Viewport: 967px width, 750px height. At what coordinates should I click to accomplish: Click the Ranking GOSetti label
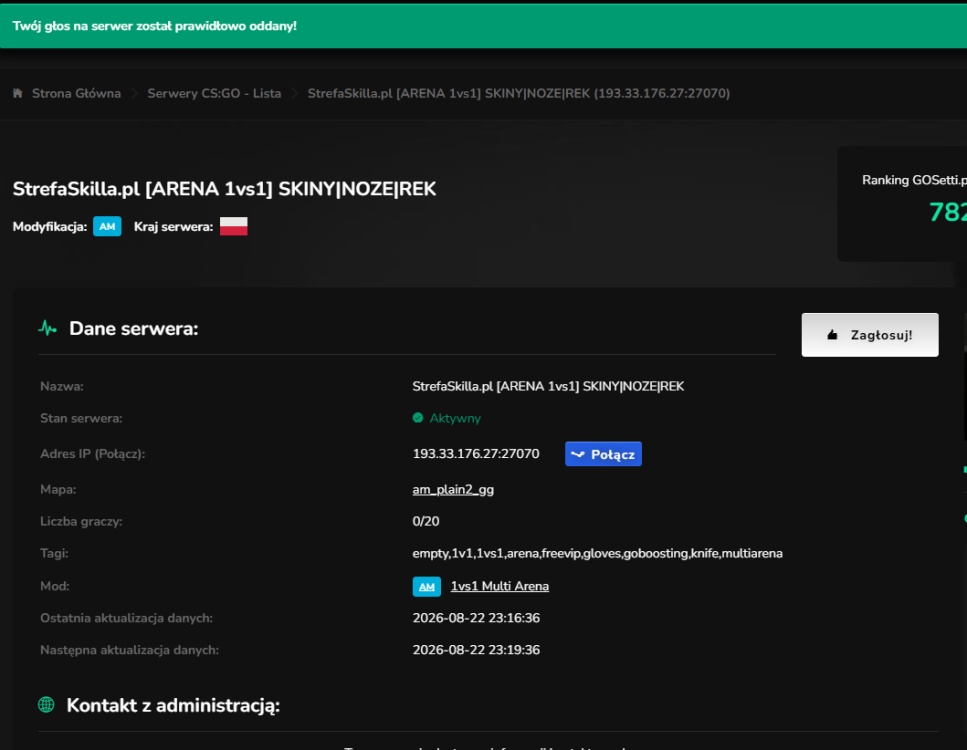coord(915,180)
